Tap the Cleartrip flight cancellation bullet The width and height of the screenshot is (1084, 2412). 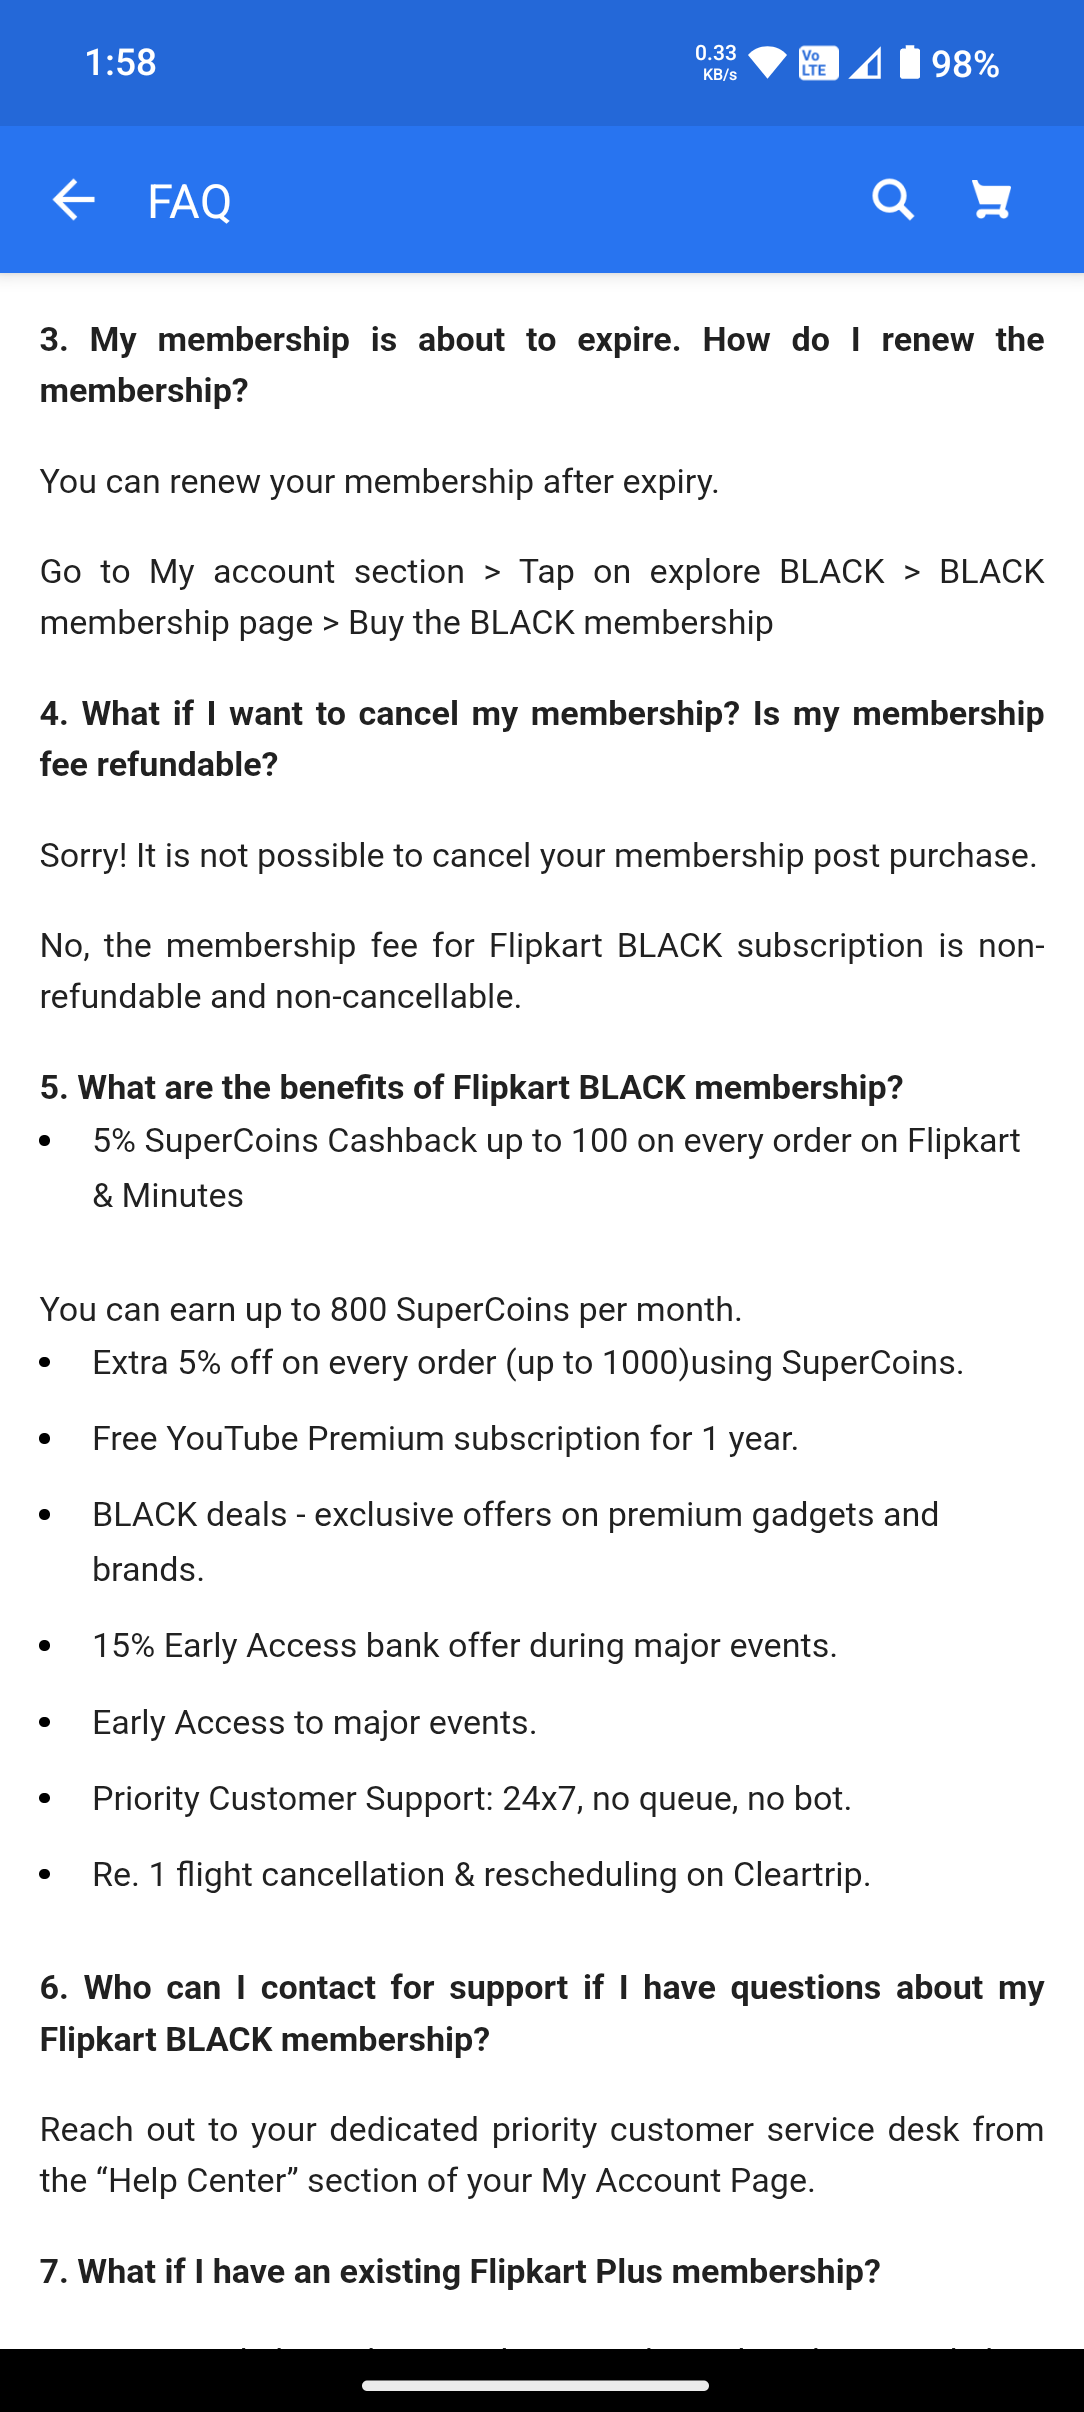point(481,1874)
